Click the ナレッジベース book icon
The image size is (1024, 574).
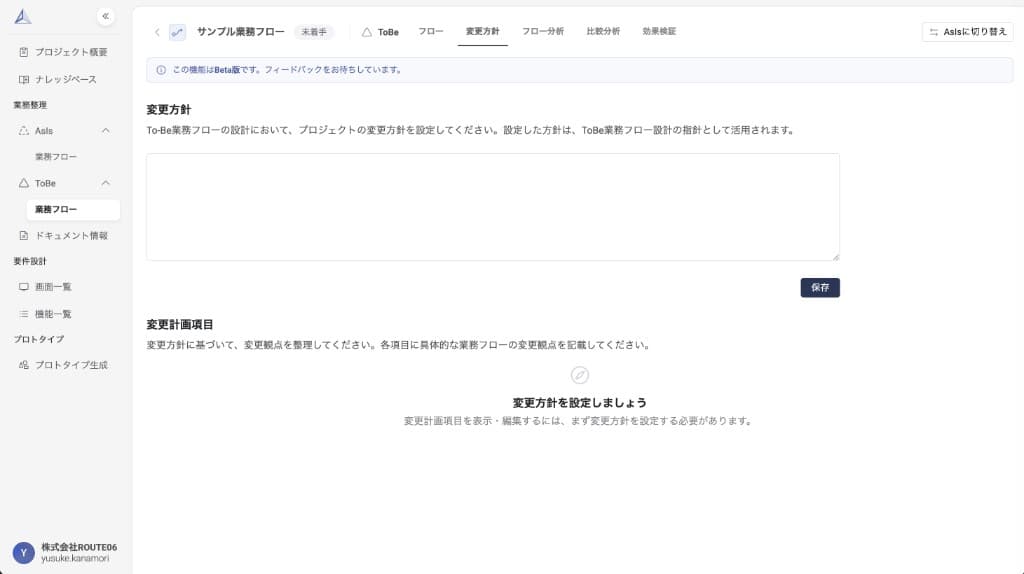(24, 79)
